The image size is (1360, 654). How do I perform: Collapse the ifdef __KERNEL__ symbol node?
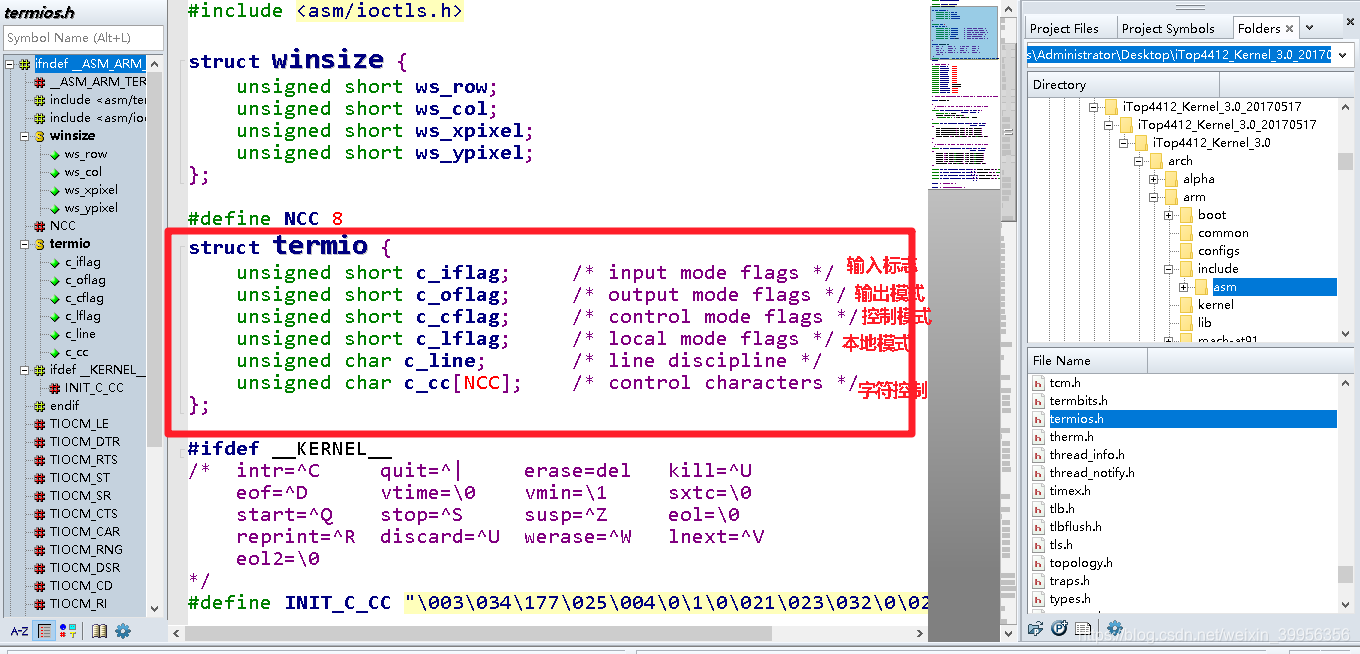tap(24, 370)
